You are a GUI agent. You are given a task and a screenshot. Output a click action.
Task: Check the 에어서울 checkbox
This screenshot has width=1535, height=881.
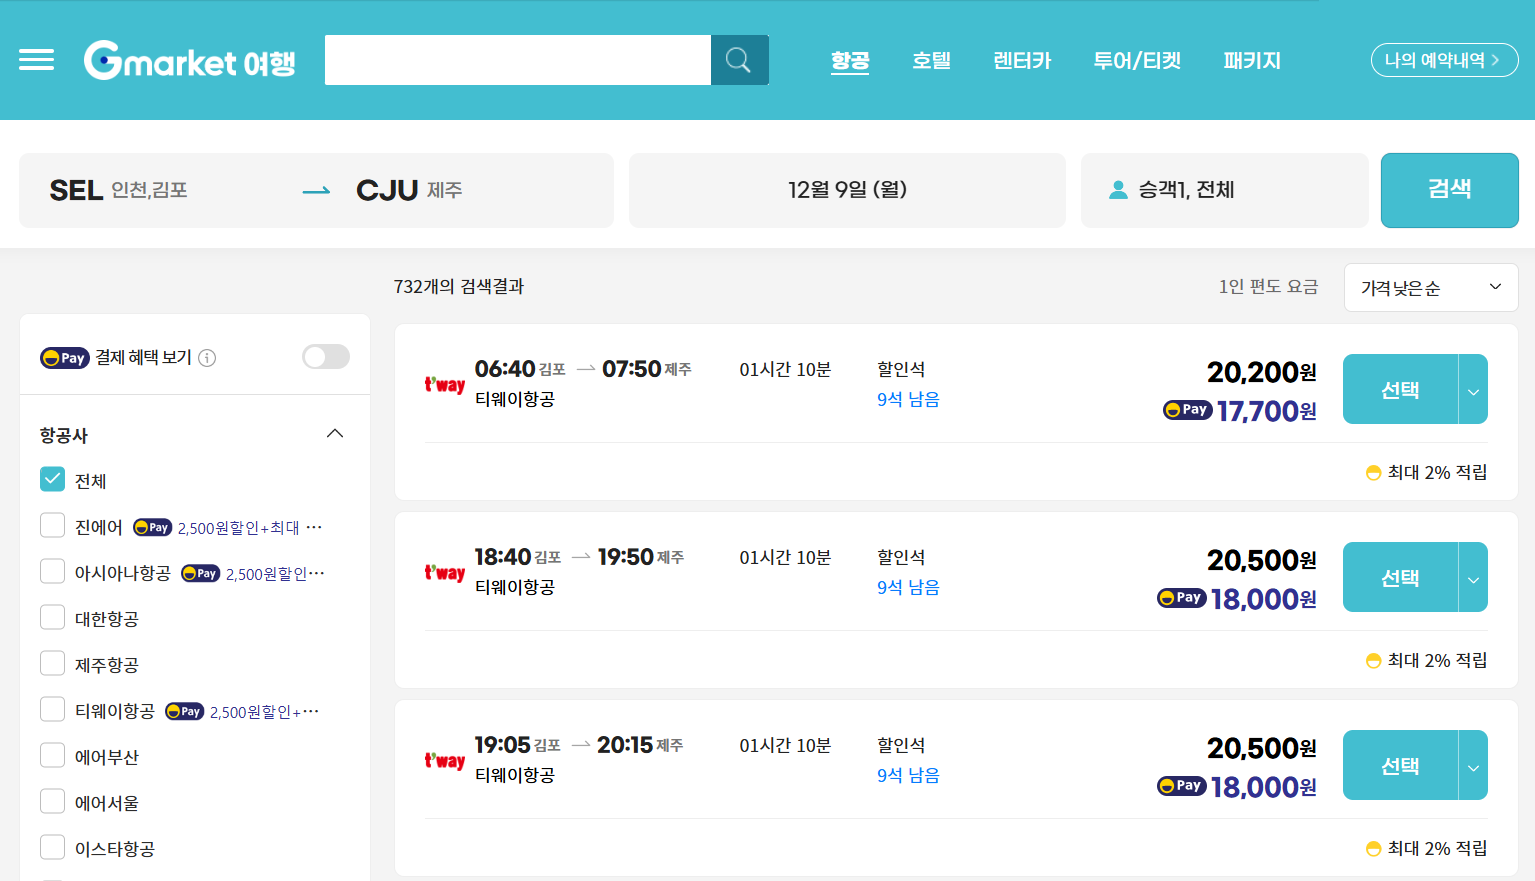click(x=52, y=802)
